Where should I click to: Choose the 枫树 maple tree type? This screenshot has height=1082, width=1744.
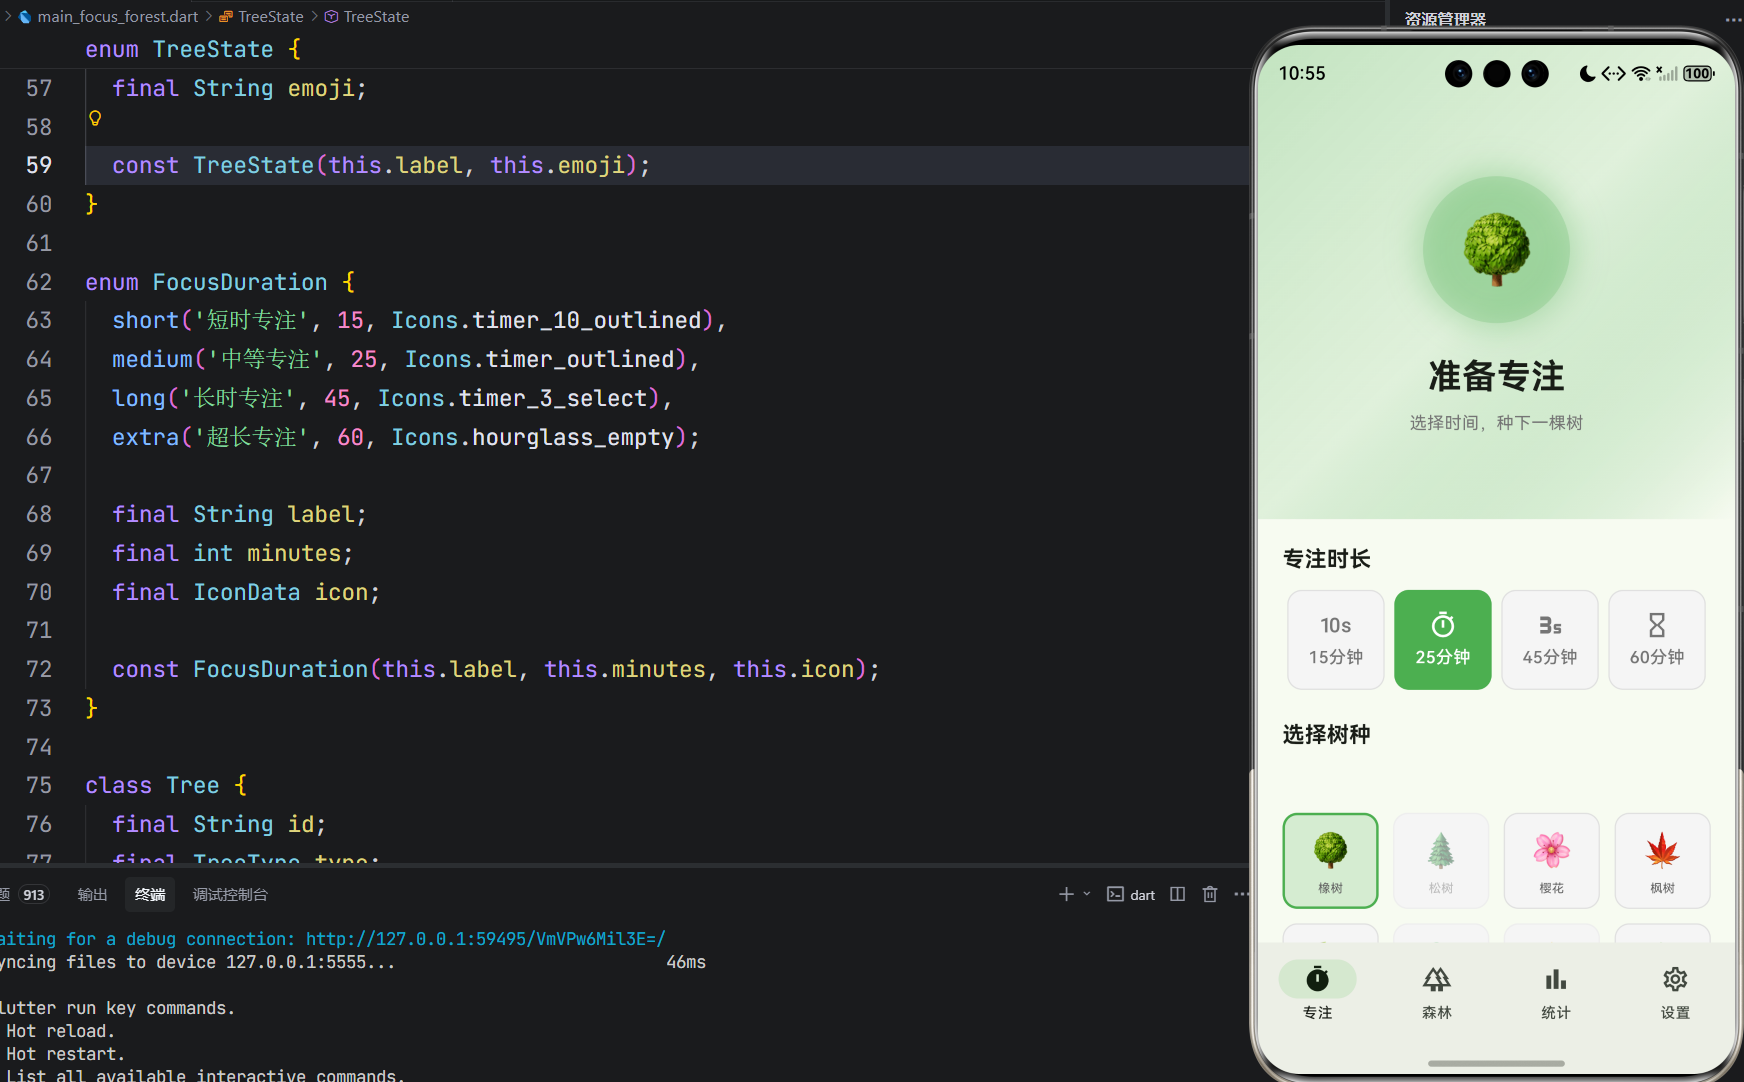pyautogui.click(x=1663, y=861)
